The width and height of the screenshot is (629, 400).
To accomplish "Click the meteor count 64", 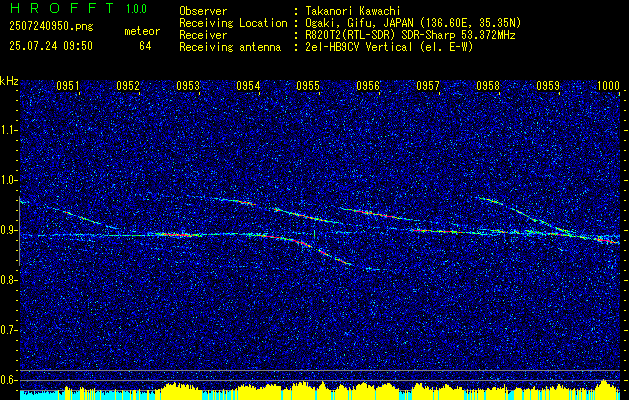I will point(145,46).
